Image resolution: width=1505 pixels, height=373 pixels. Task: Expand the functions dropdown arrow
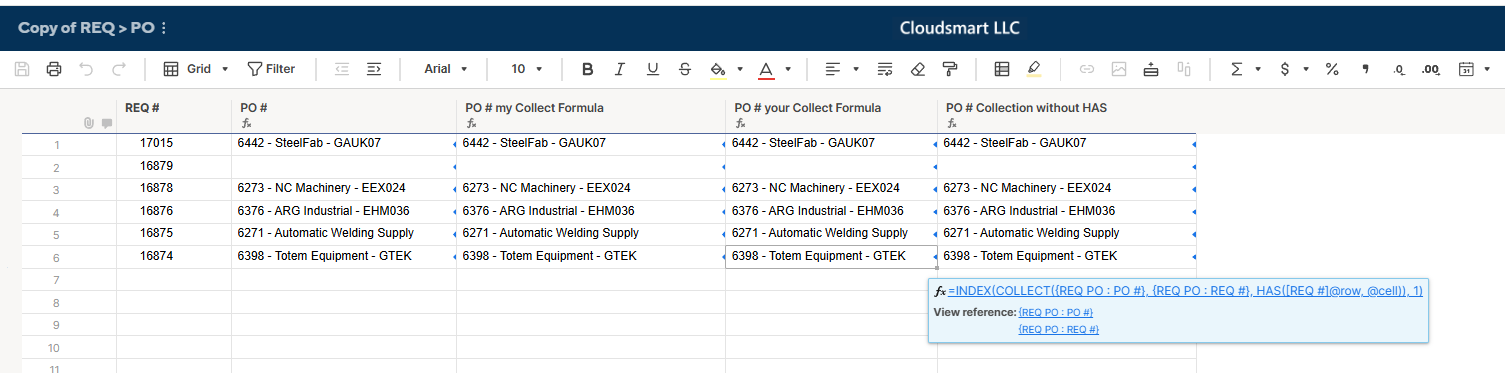point(1257,69)
